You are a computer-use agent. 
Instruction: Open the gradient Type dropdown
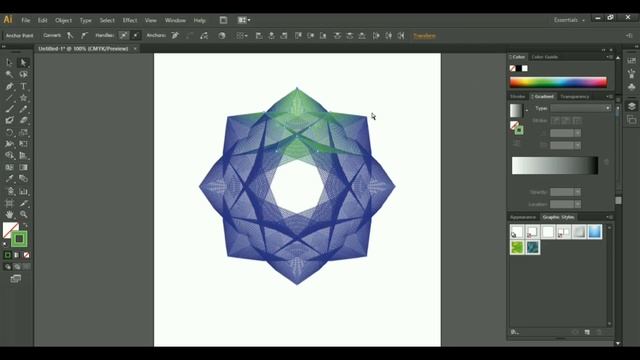(x=580, y=108)
